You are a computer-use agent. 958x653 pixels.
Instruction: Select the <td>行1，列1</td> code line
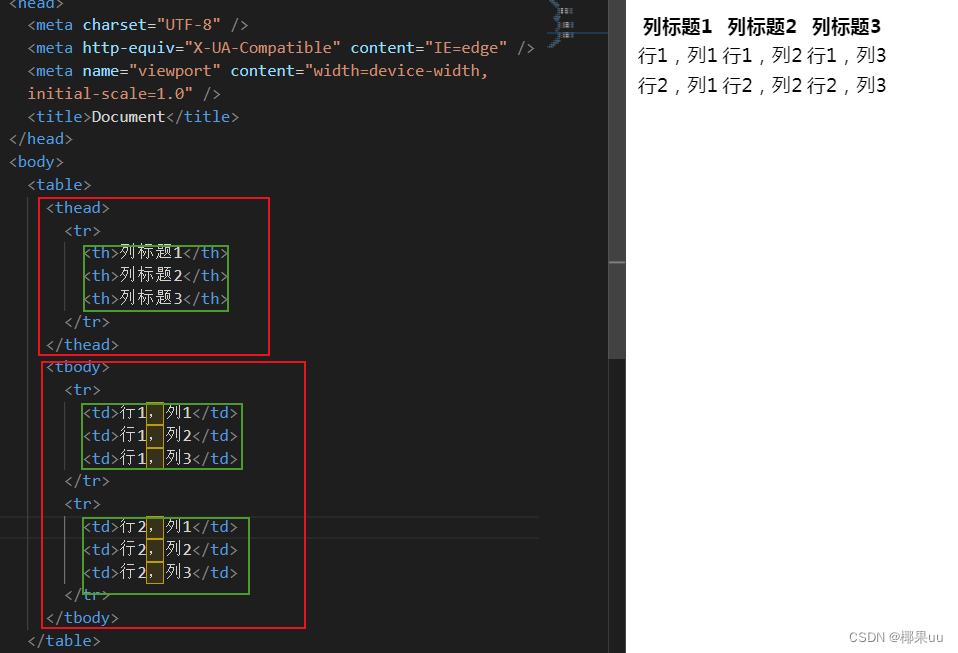tap(160, 413)
